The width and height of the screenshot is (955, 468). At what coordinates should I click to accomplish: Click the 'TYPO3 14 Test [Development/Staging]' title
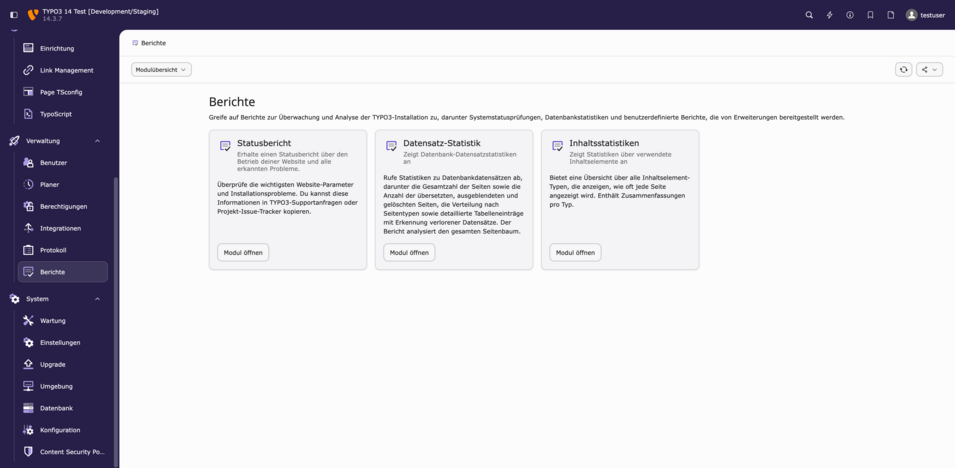(x=100, y=12)
